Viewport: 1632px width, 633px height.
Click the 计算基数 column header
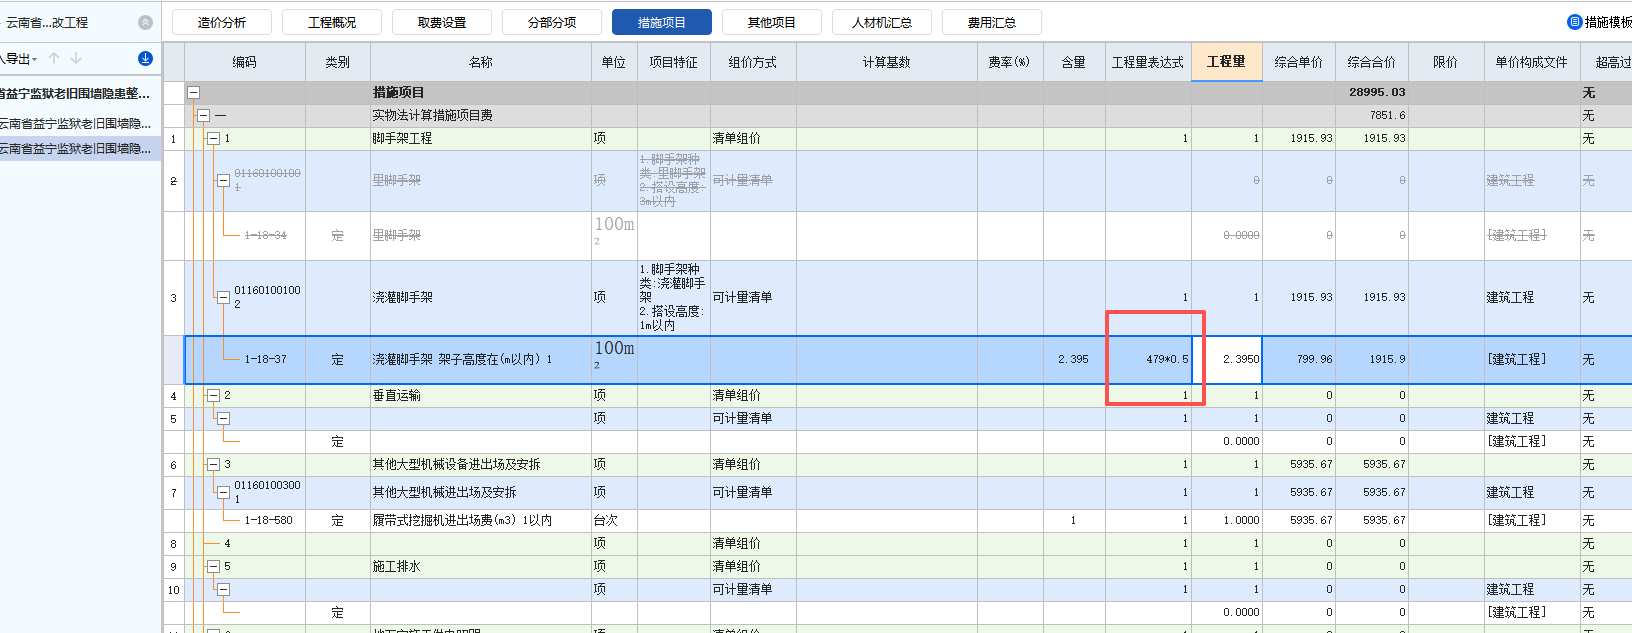pyautogui.click(x=887, y=62)
